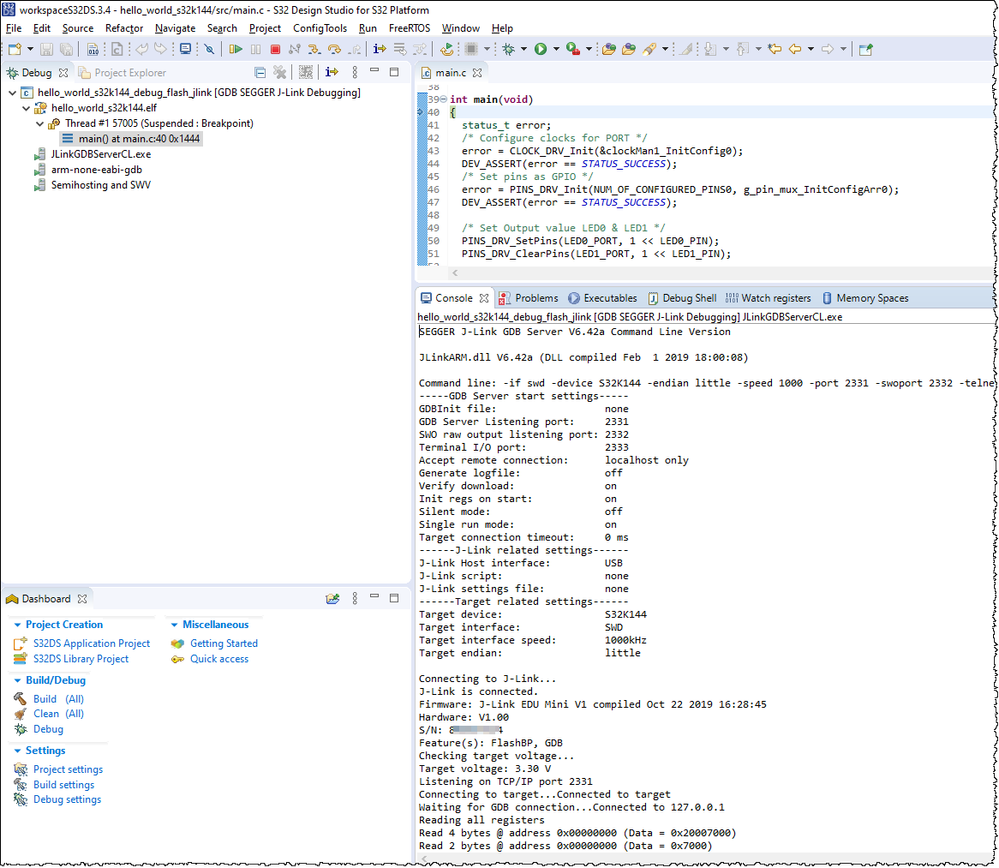Switch to the Project Explorer tab
Viewport: 999px width, 868px height.
pos(122,73)
